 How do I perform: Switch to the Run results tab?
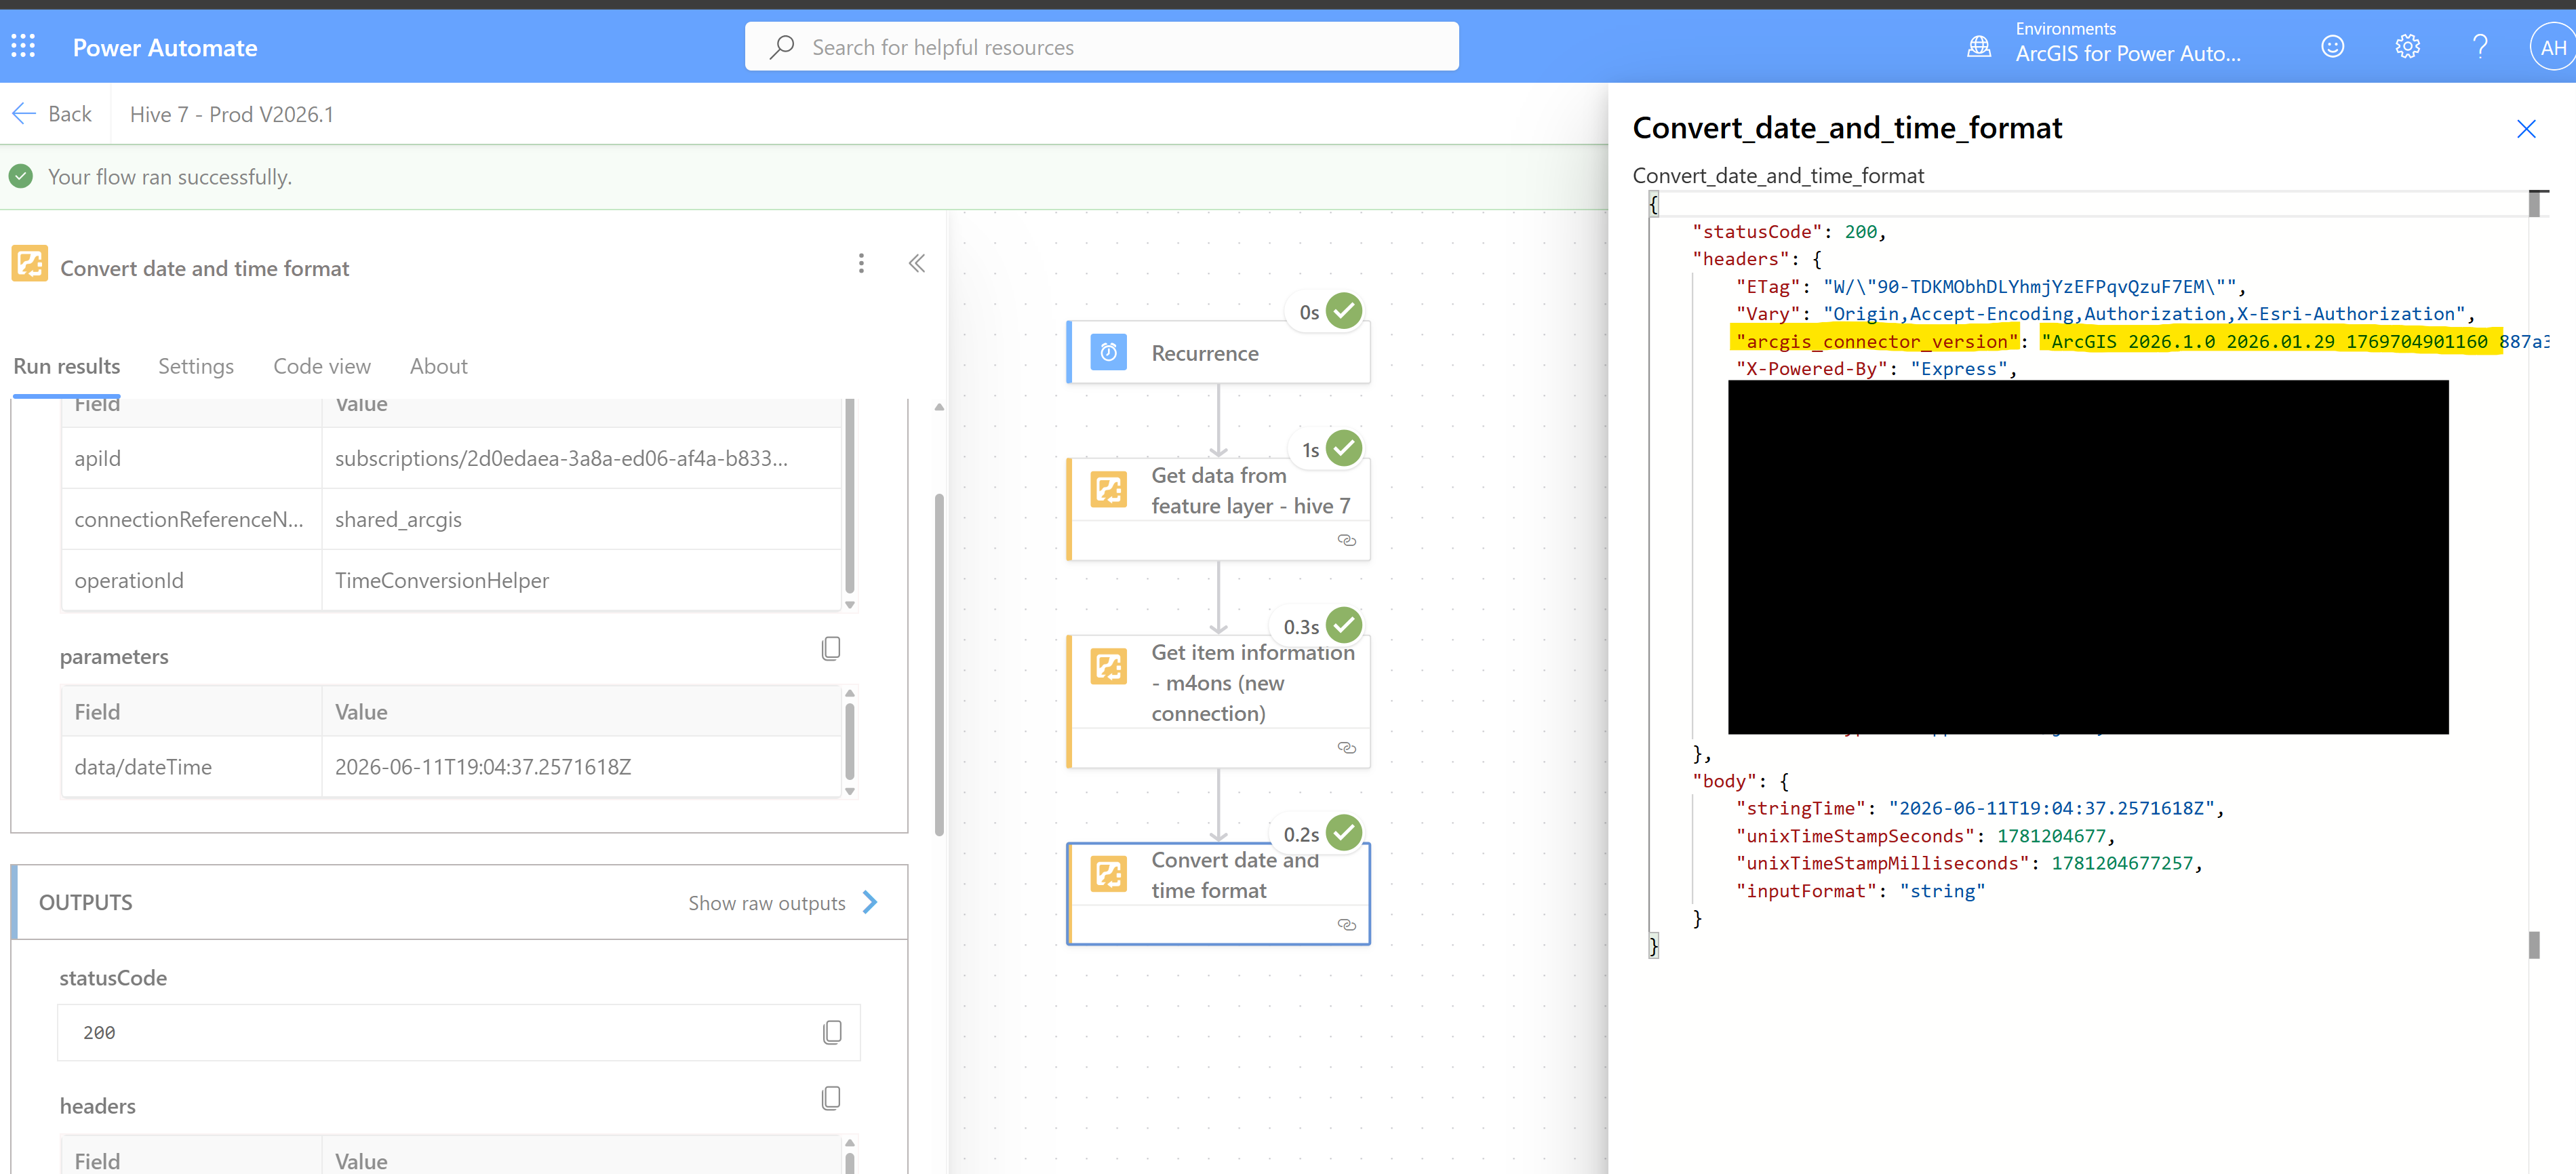[67, 366]
